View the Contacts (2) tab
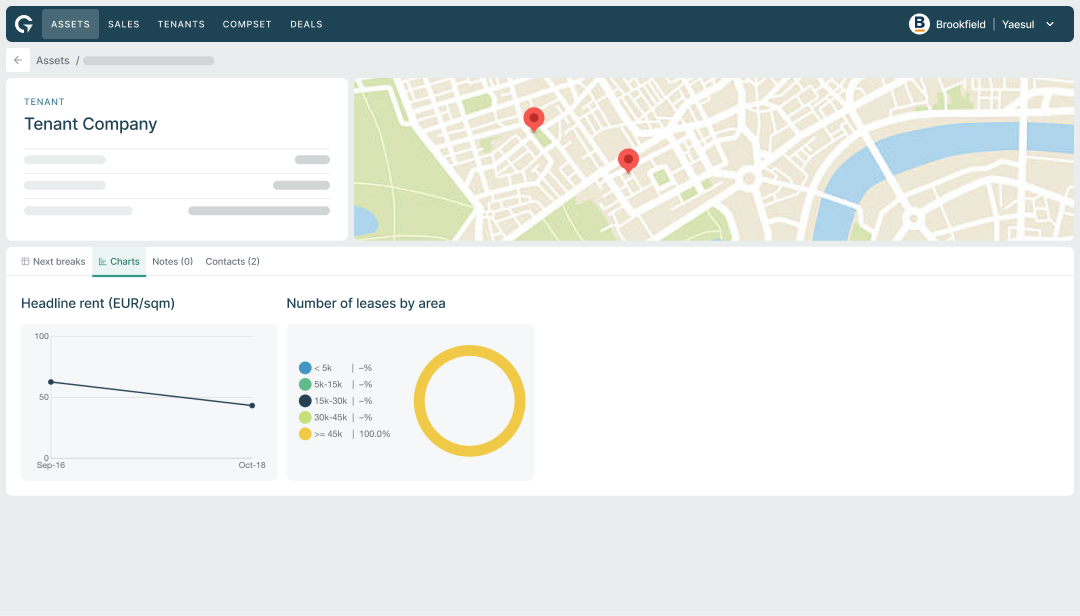1080x616 pixels. click(232, 262)
